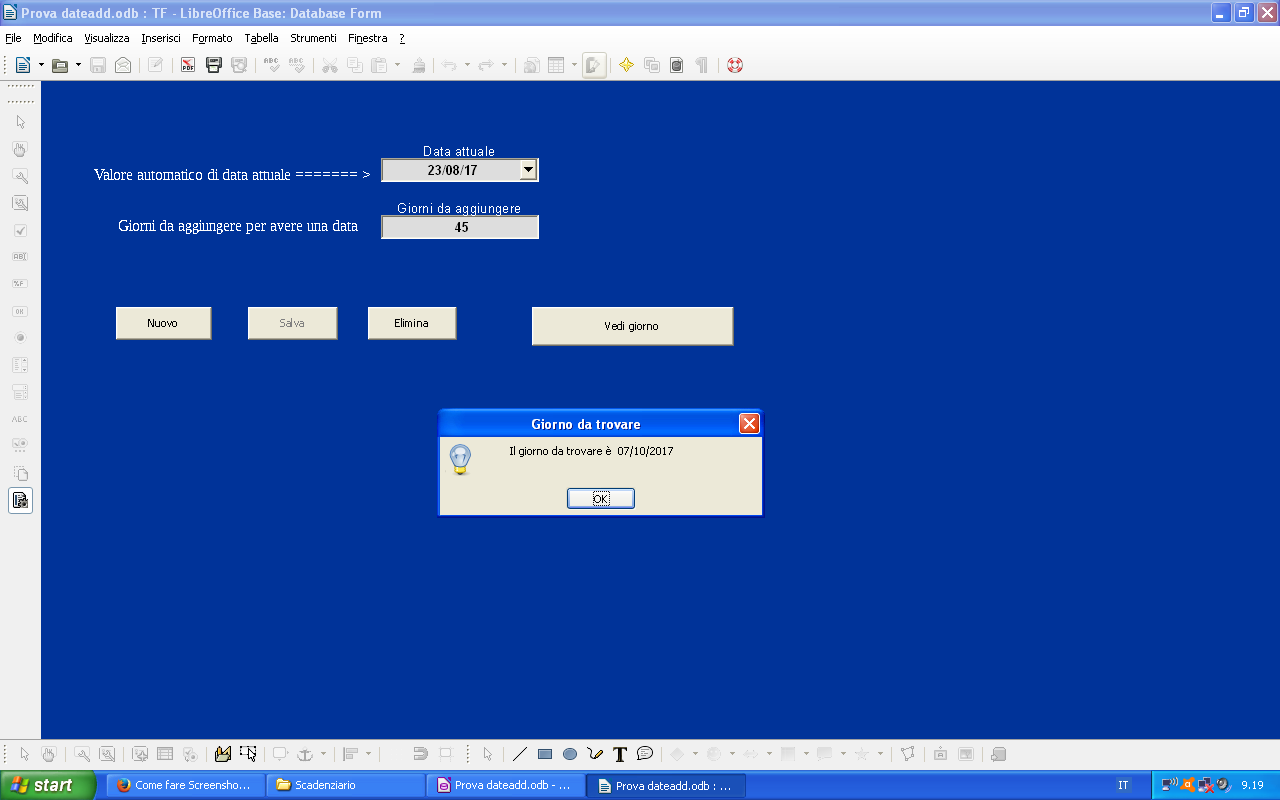Click 'Giorni da aggiungere per avere una data' label

coord(238,226)
